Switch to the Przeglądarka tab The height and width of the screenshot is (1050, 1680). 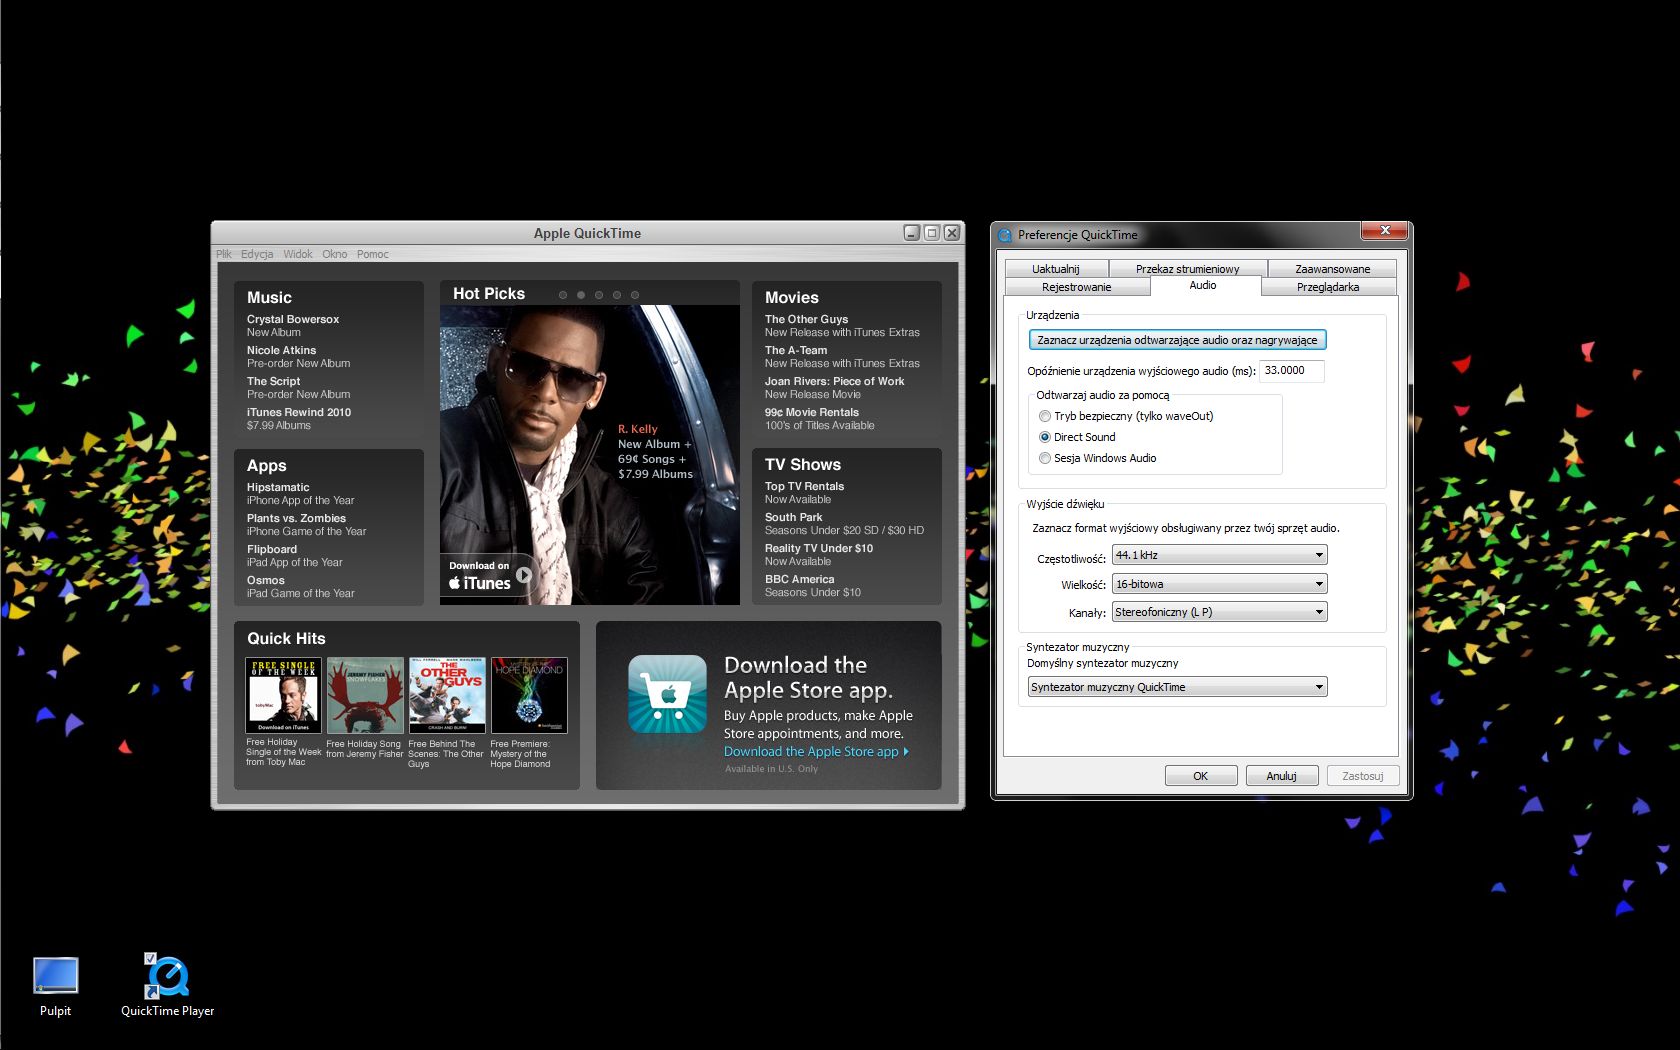click(x=1329, y=287)
